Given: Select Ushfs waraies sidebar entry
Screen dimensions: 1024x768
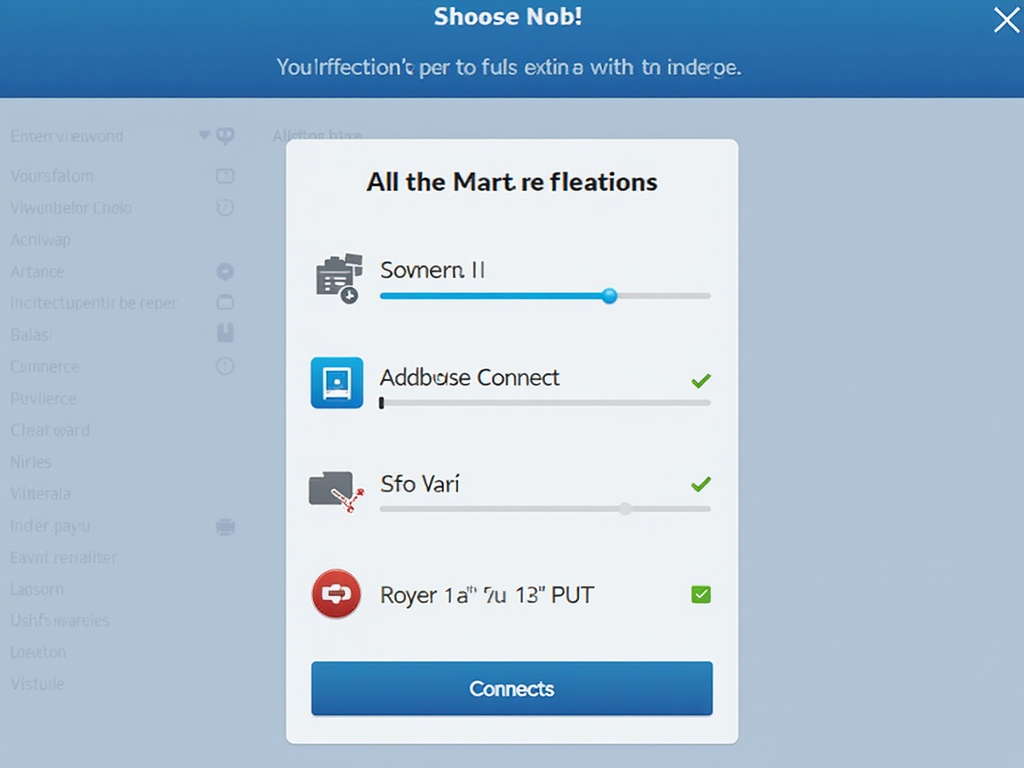Looking at the screenshot, I should point(59,620).
